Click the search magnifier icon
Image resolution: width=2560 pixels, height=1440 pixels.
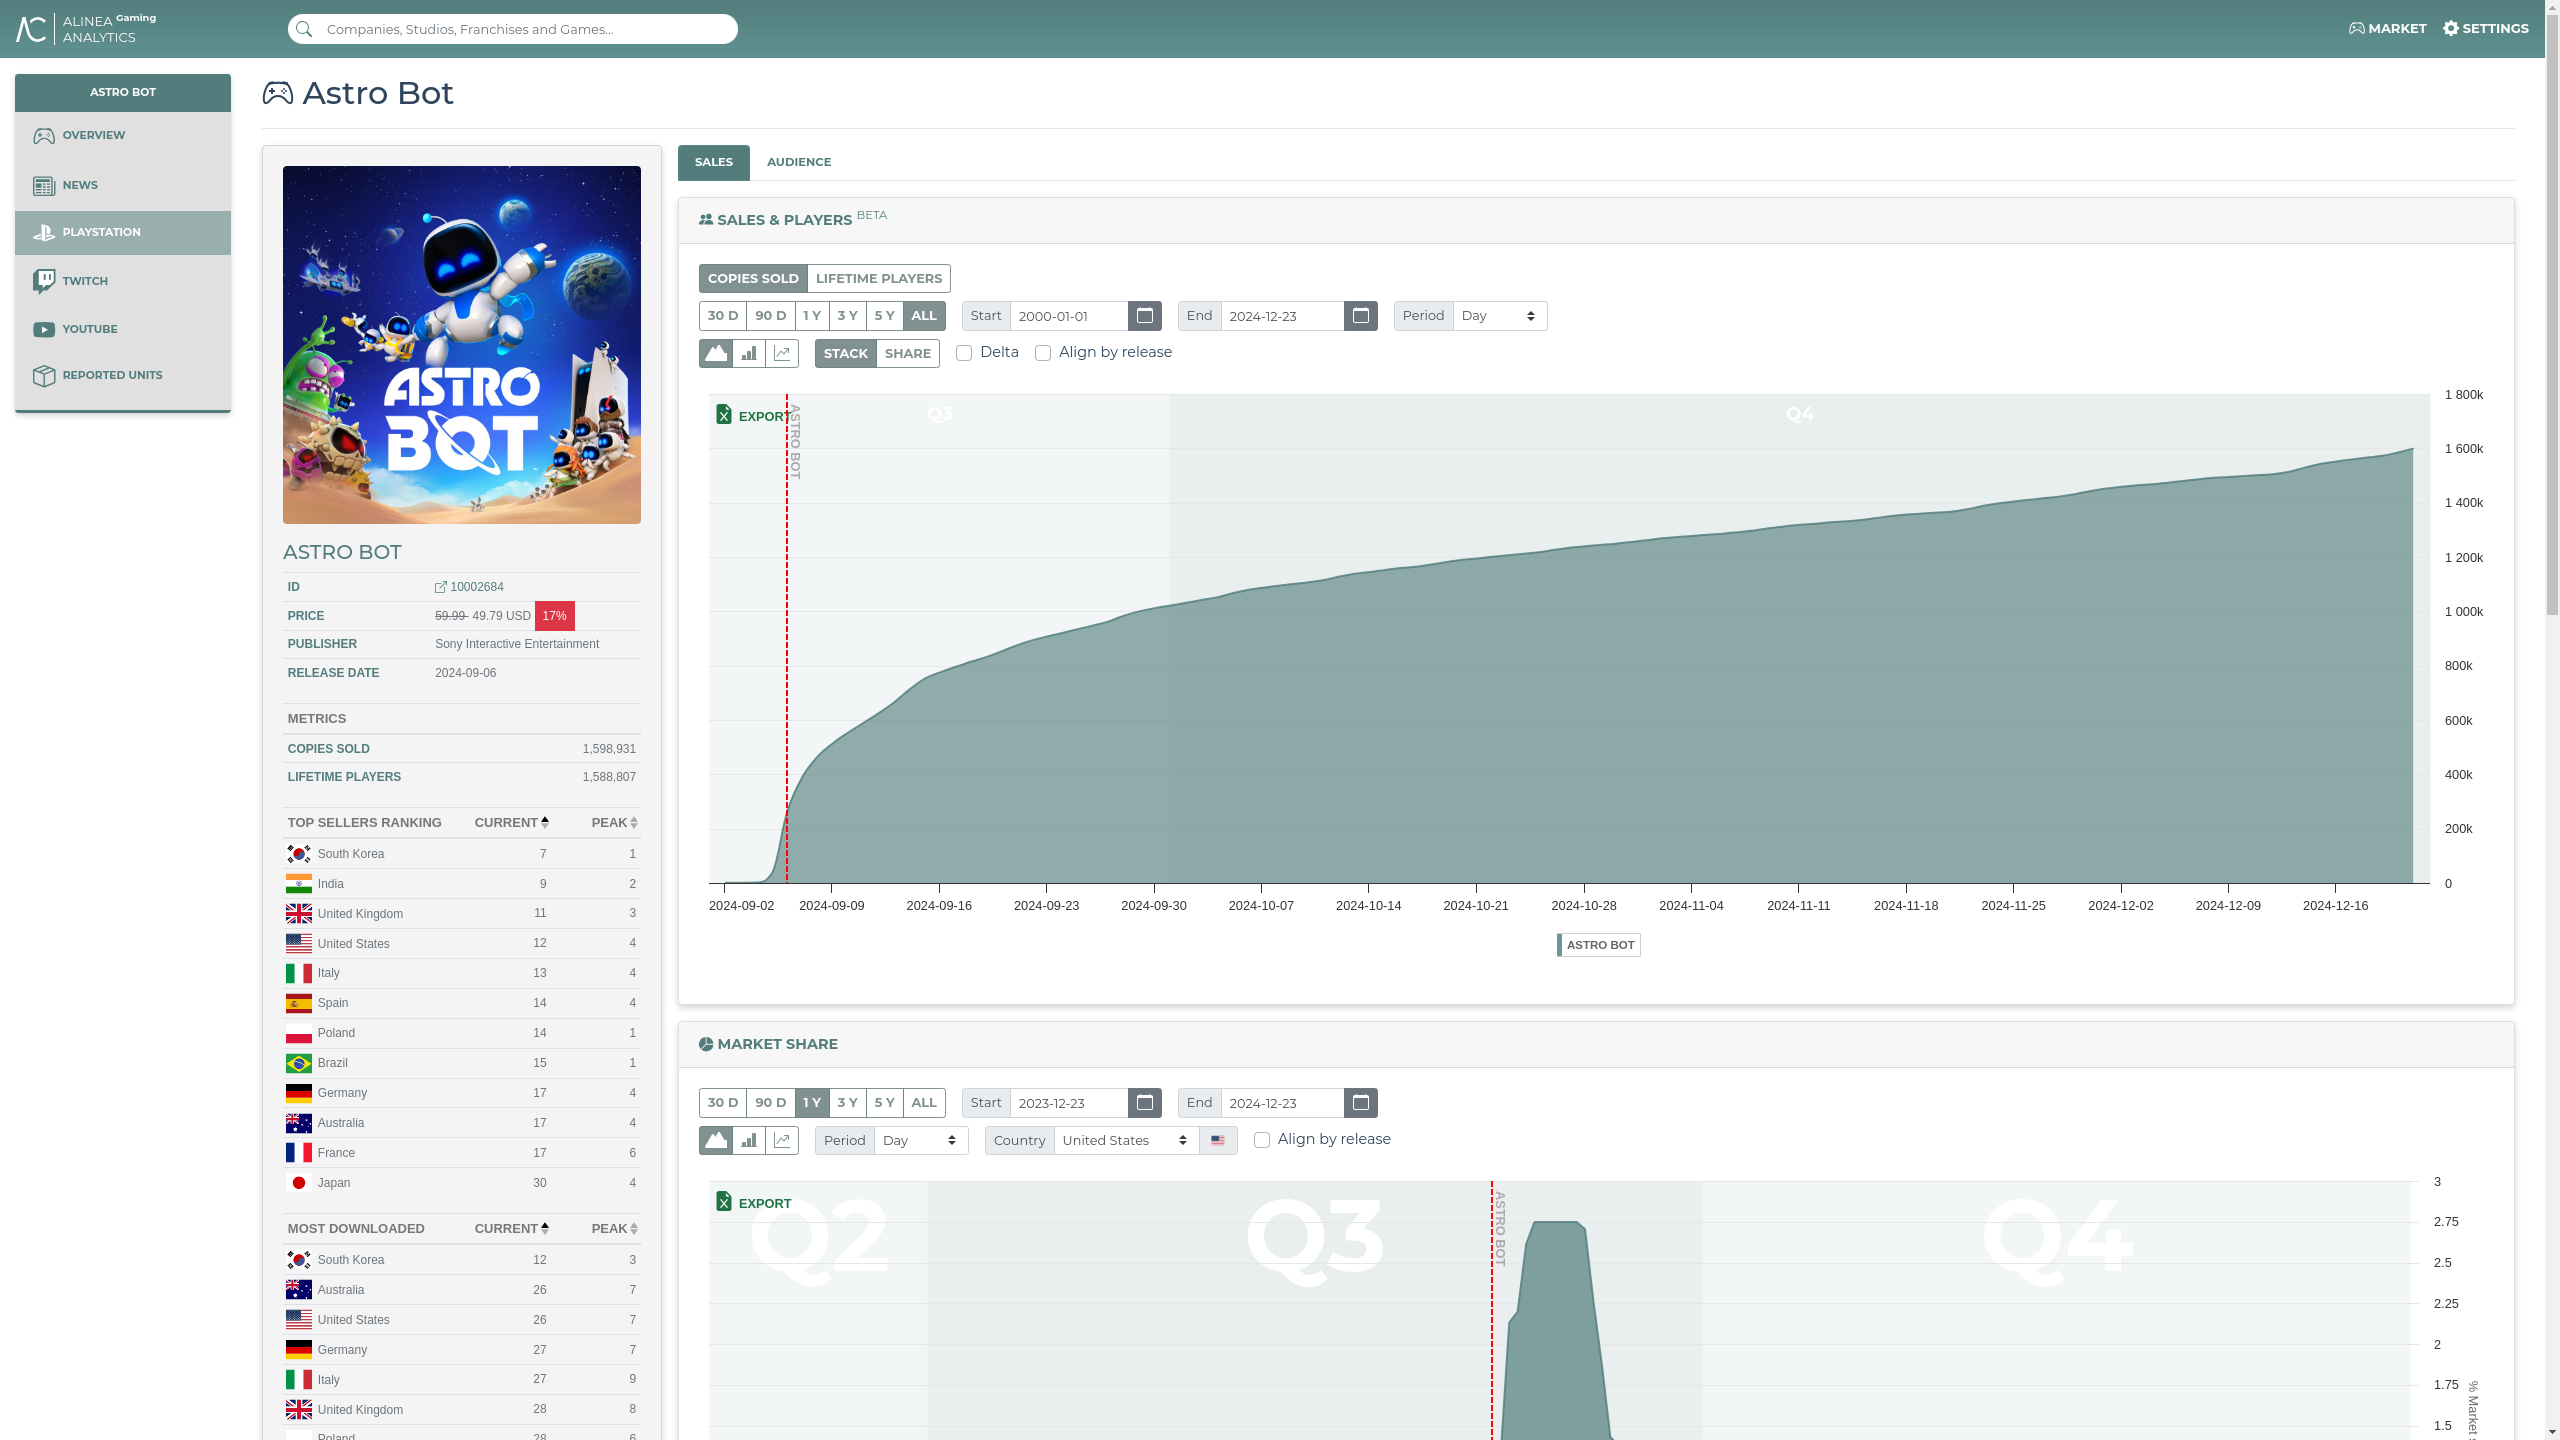(305, 29)
